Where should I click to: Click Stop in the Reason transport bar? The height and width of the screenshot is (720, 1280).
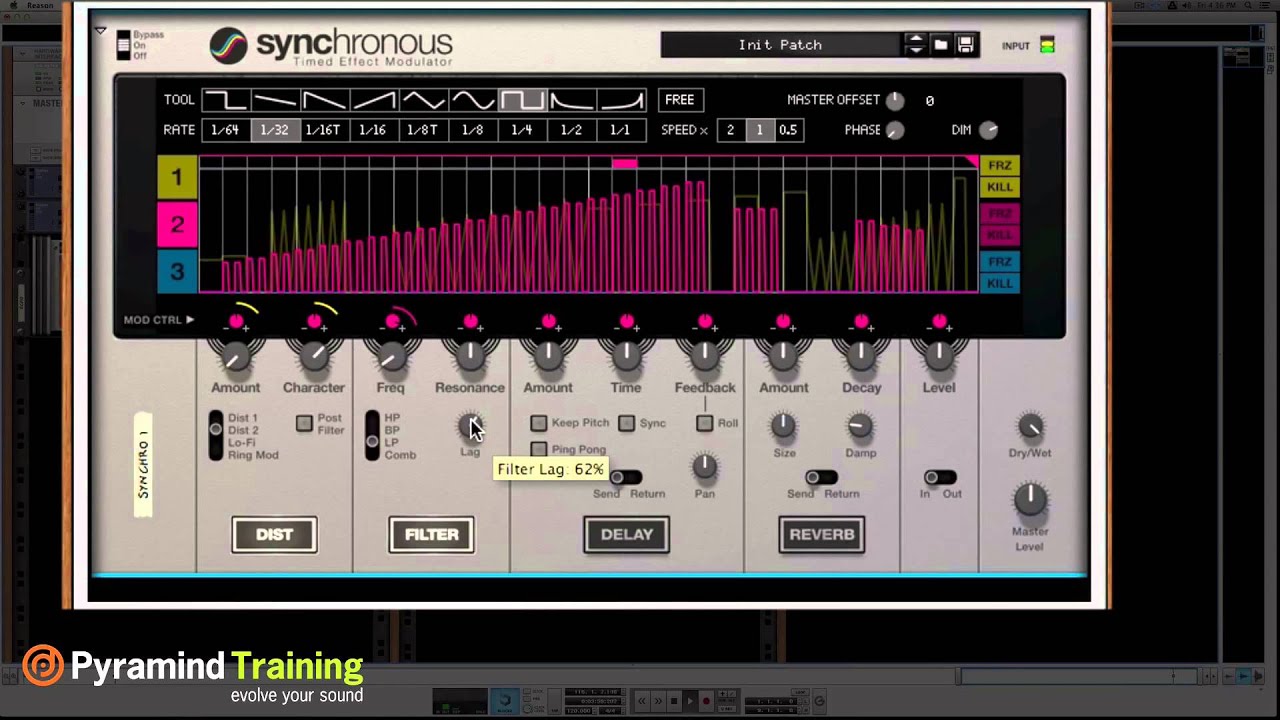[x=674, y=701]
